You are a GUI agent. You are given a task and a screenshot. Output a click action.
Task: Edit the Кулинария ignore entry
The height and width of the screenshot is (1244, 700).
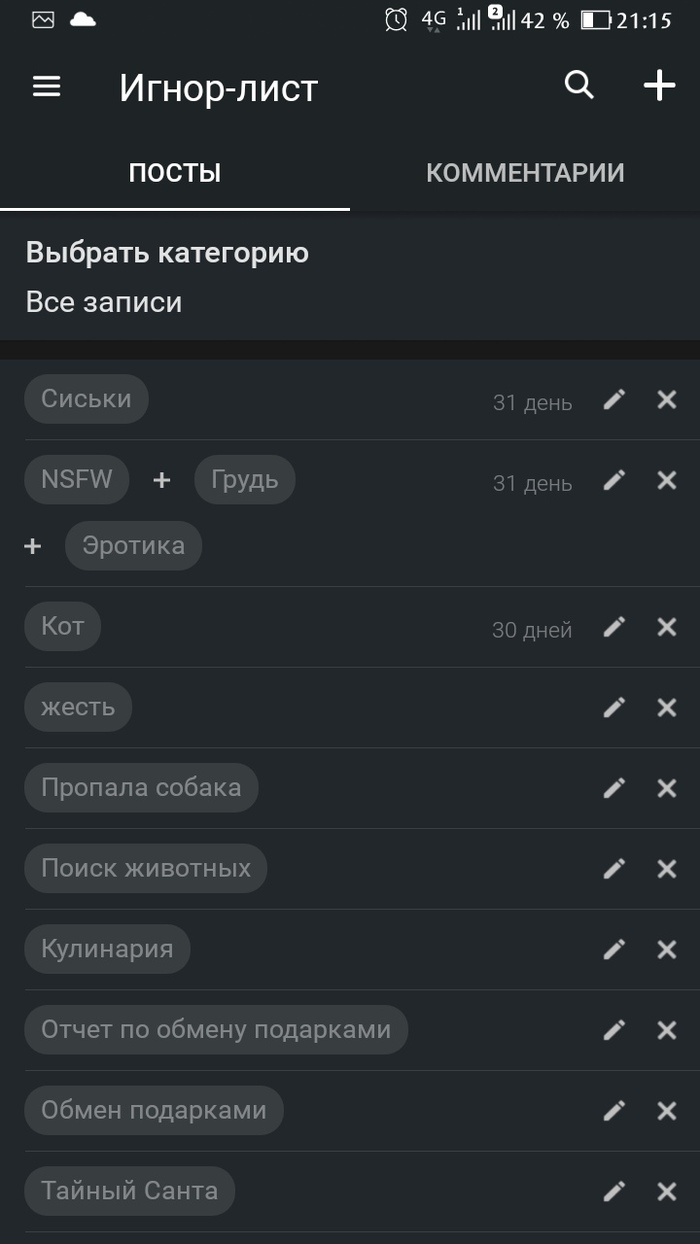(614, 949)
